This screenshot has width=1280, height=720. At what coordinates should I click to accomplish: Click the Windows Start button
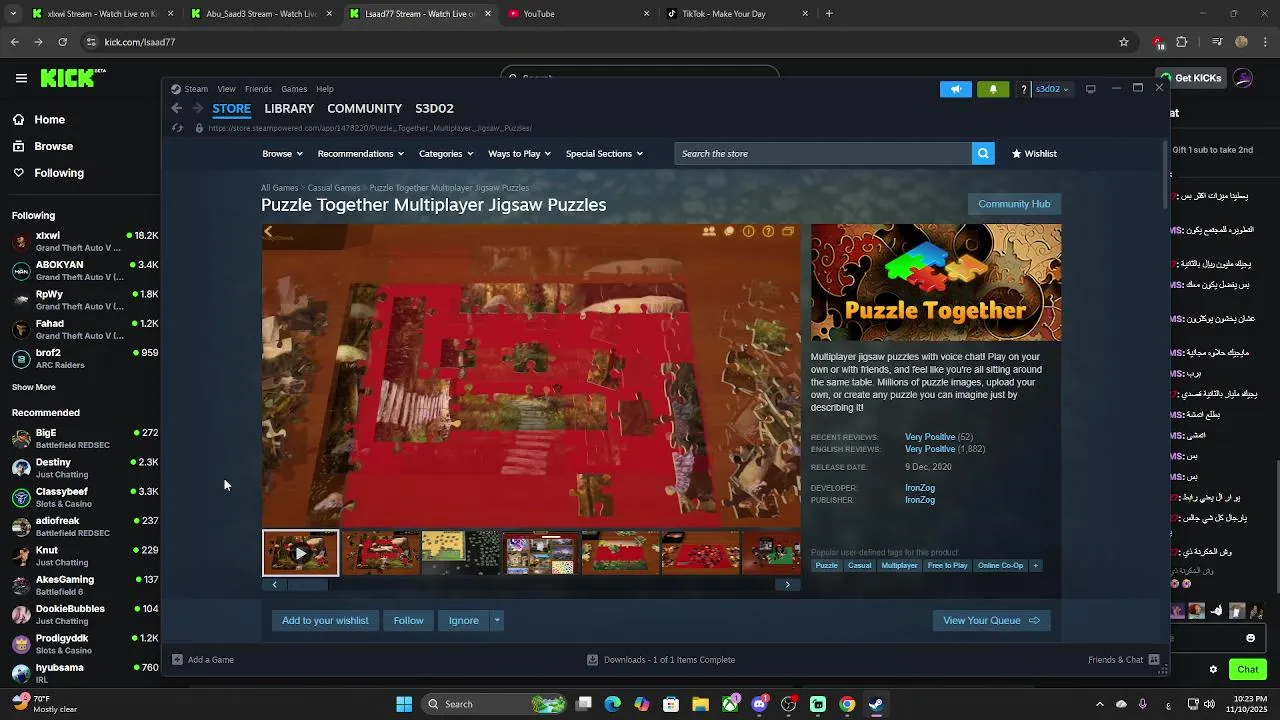coord(404,704)
